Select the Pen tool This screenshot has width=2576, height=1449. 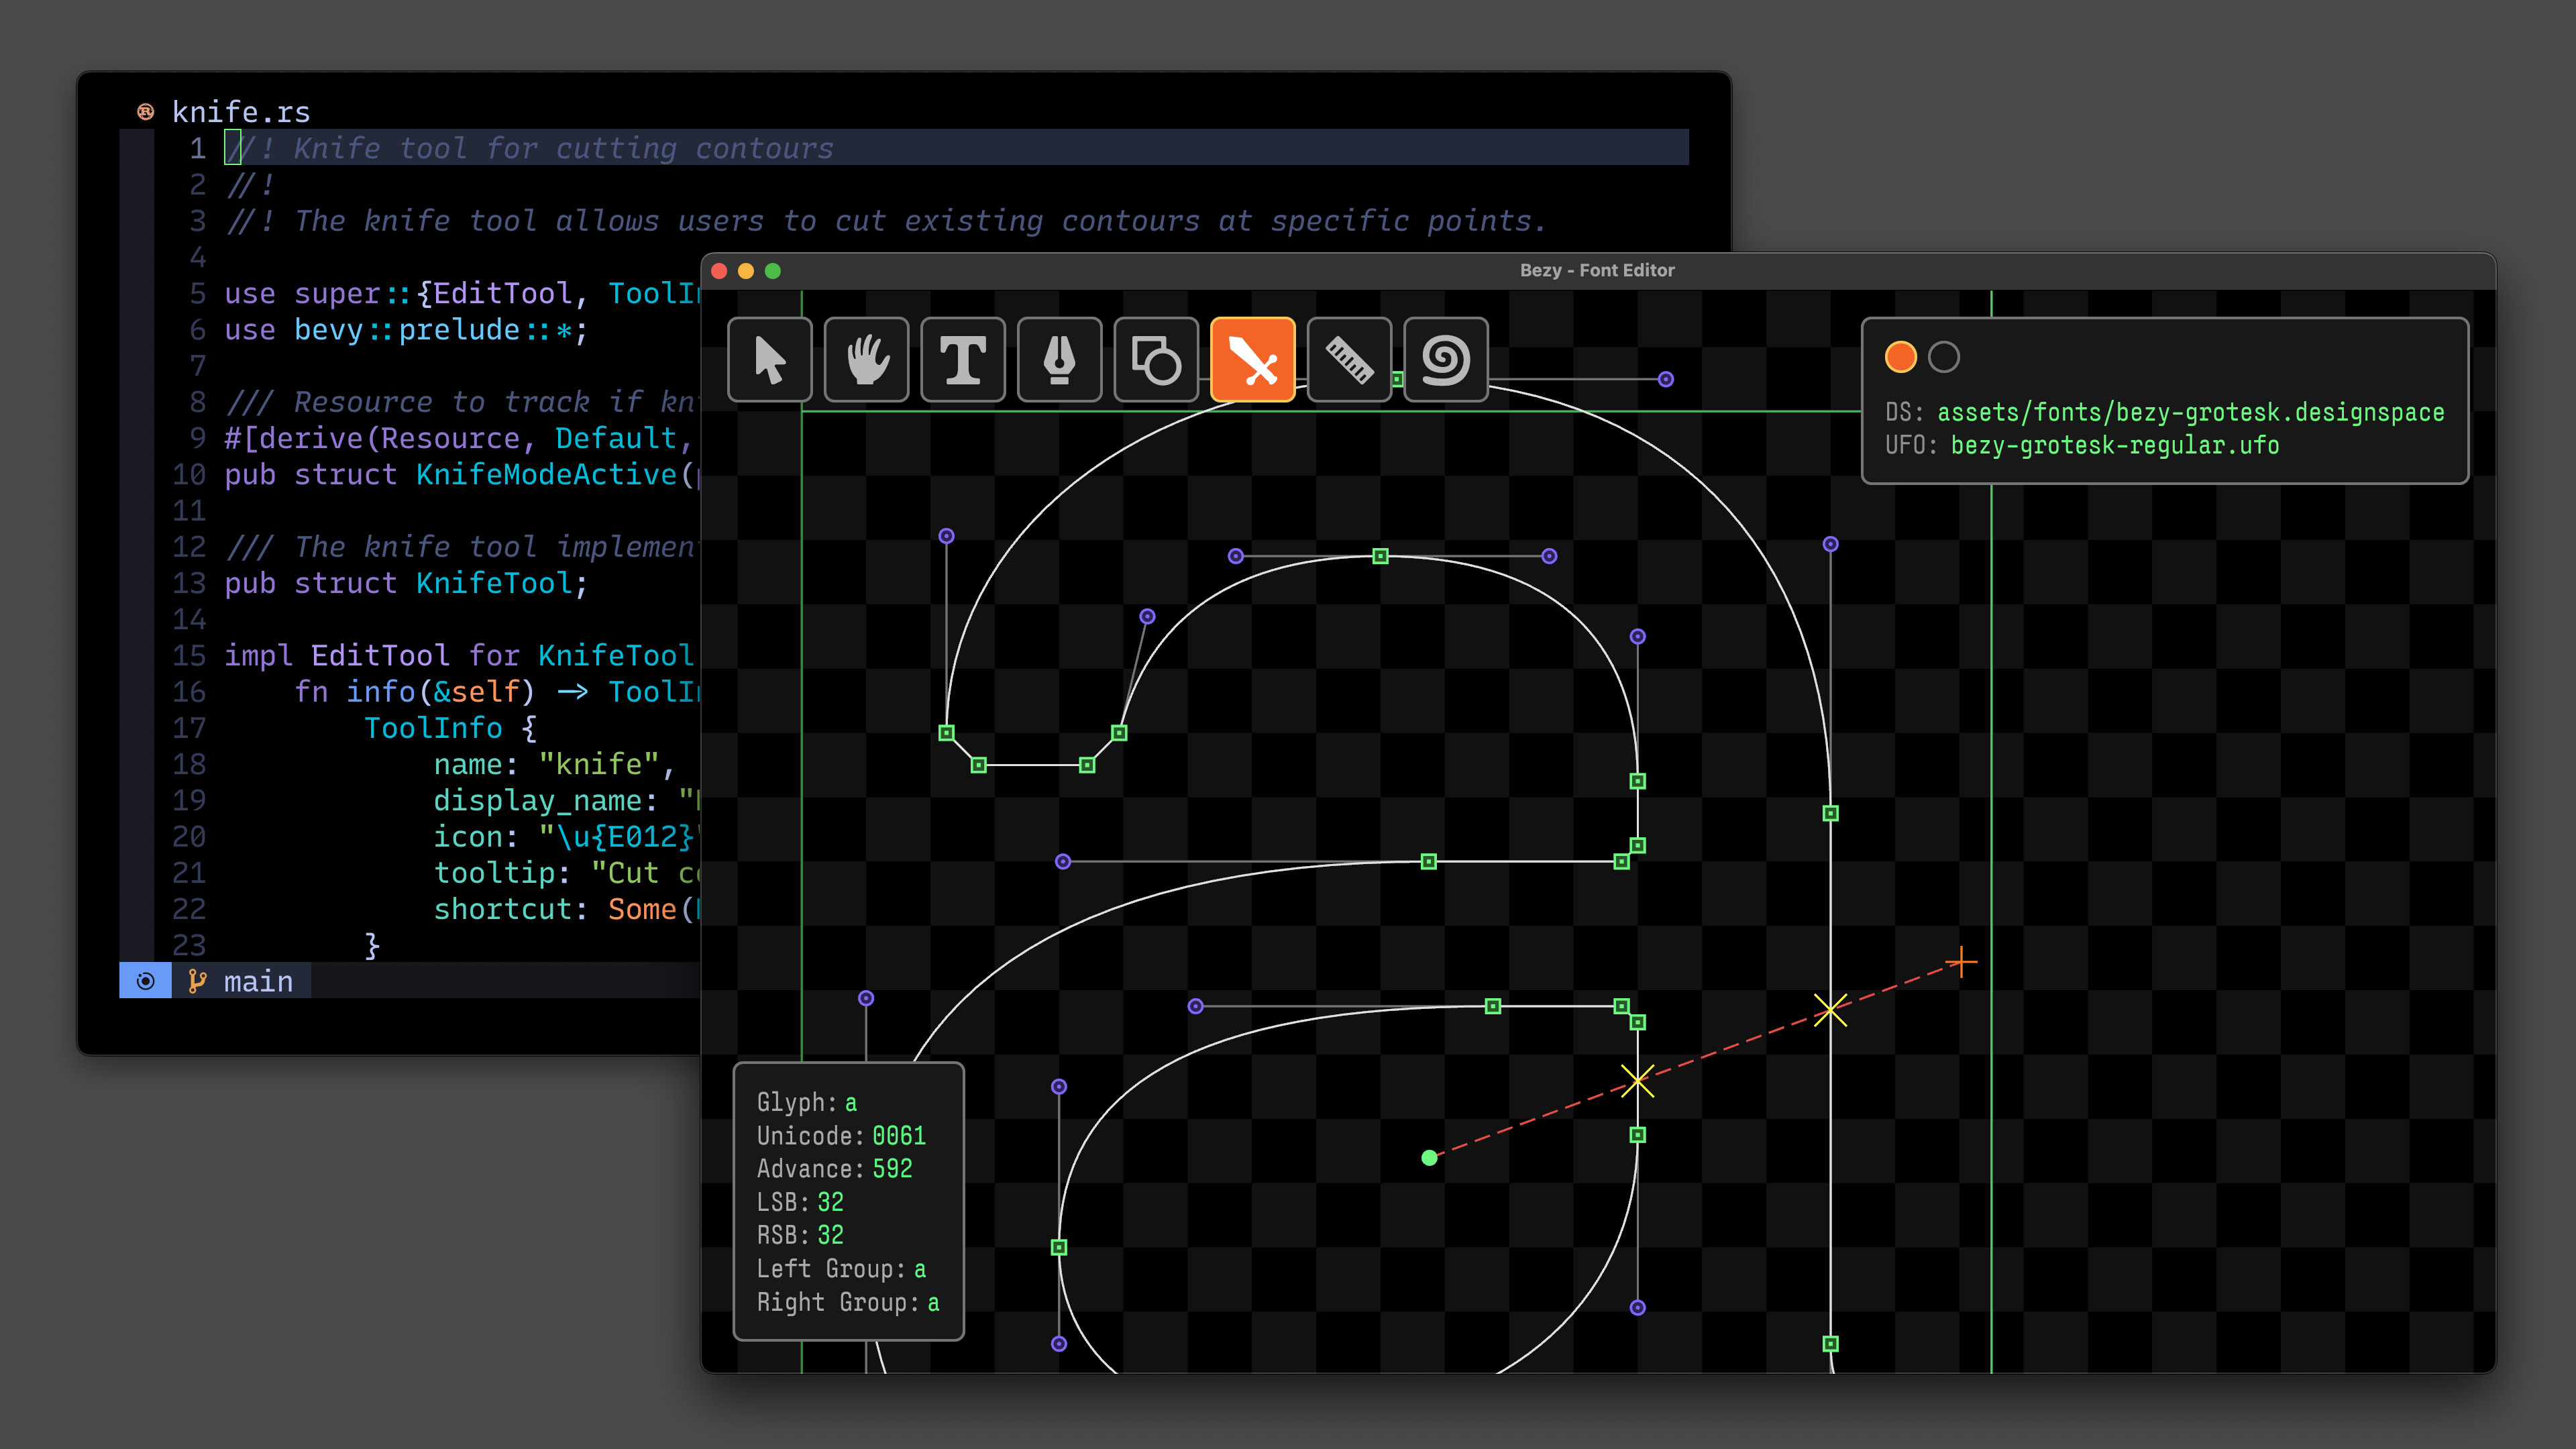click(1059, 360)
